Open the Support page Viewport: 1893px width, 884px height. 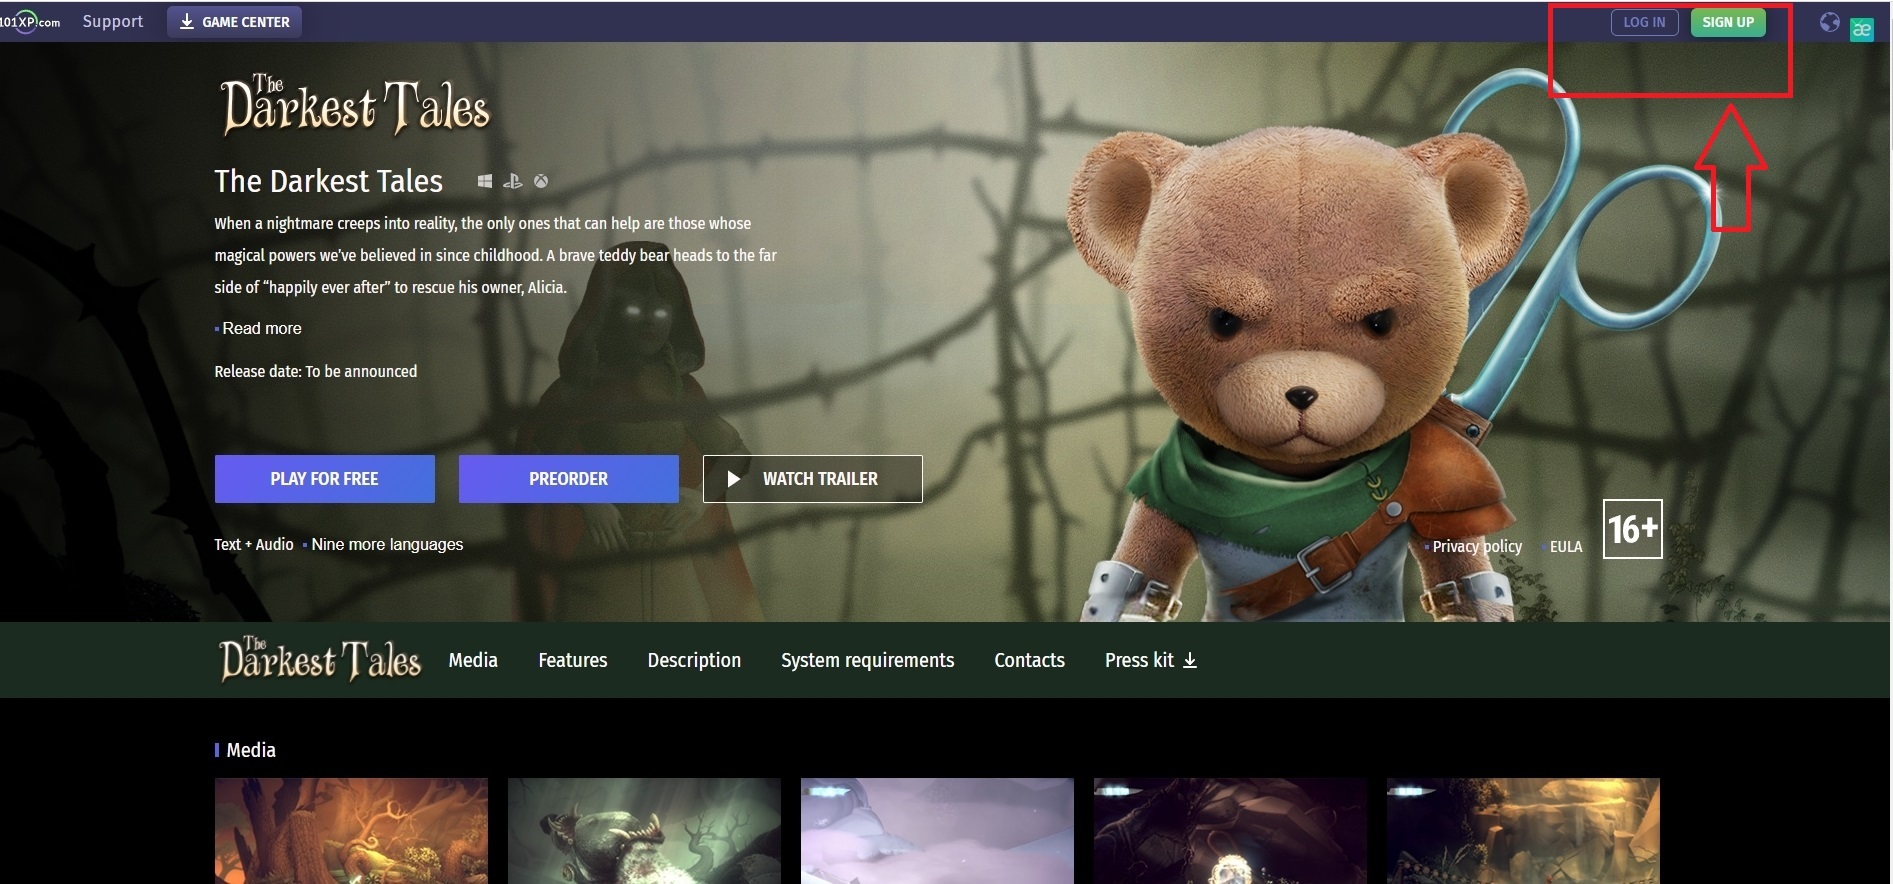pos(112,21)
